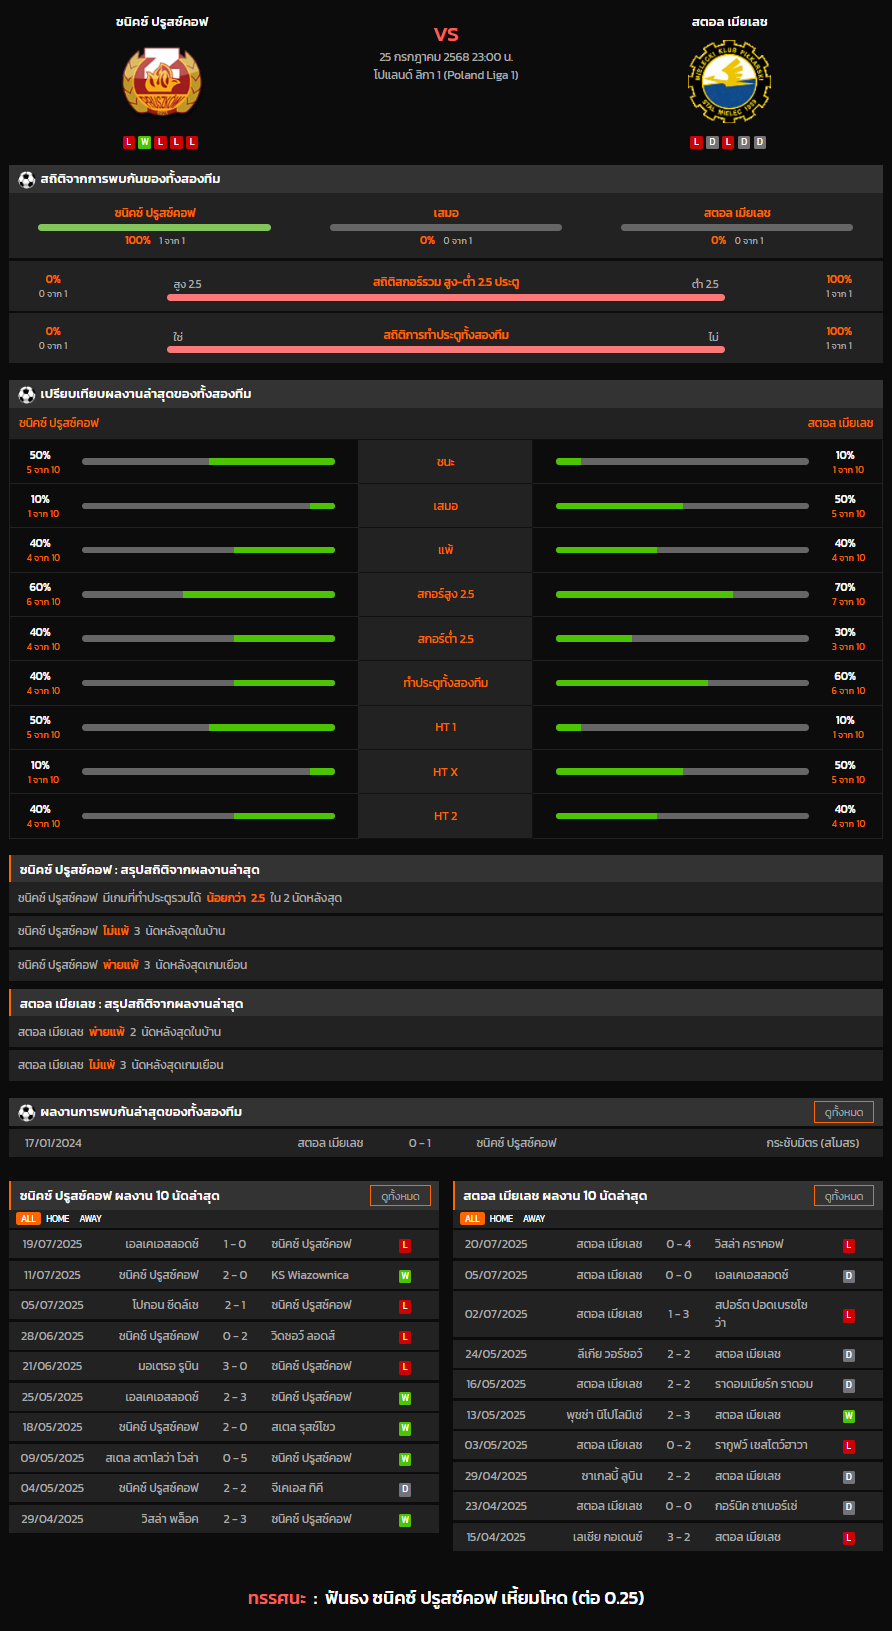Click the W result badge for KS Wiazownica match
This screenshot has height=1631, width=892.
pyautogui.click(x=405, y=1276)
